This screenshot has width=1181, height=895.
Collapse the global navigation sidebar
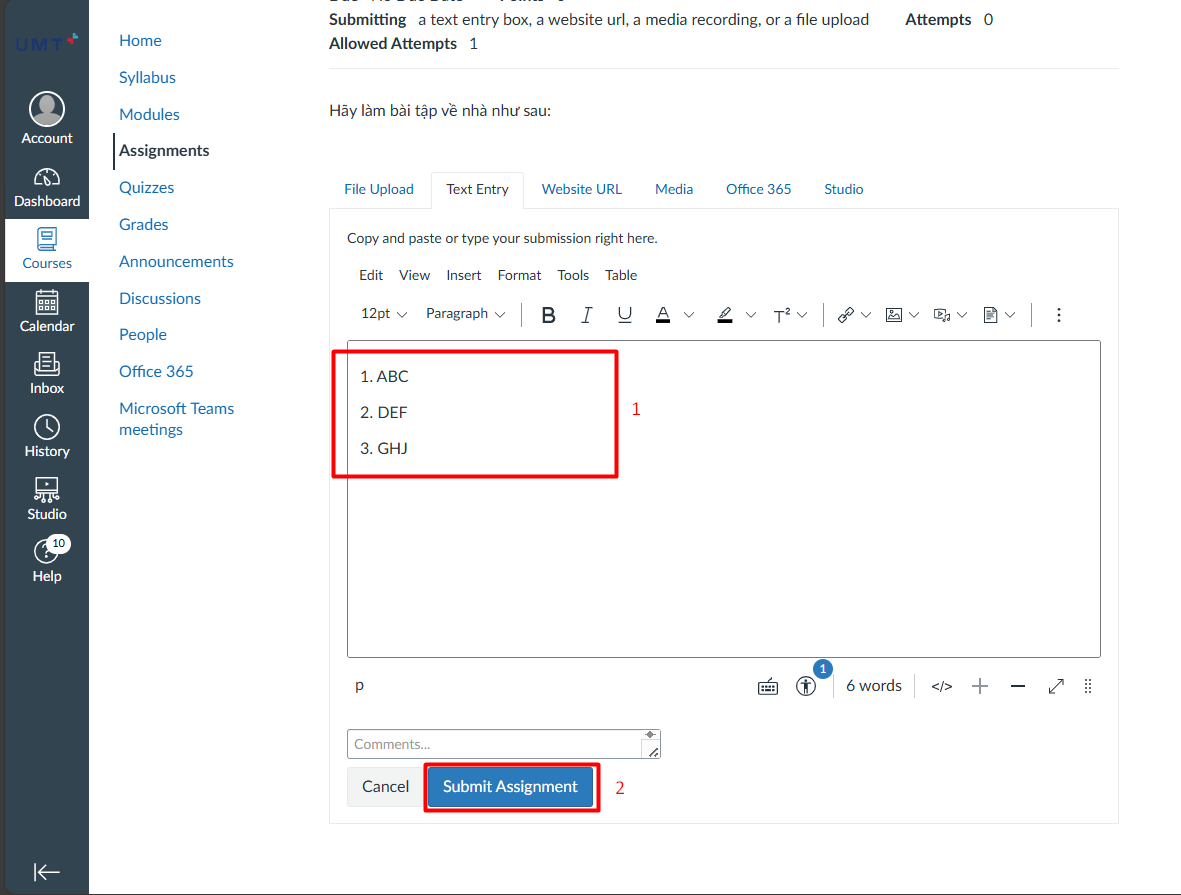(x=46, y=872)
